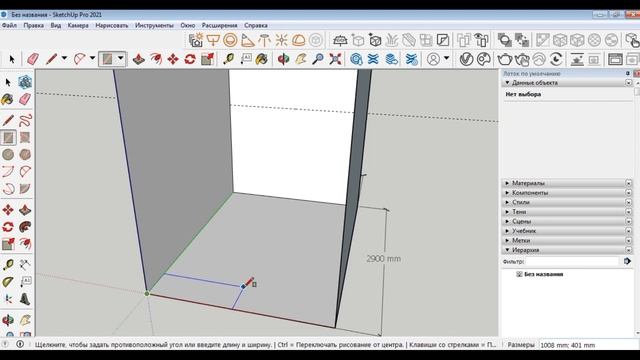Select the Offset tool in top toolbar
640x360 pixels.
click(156, 59)
